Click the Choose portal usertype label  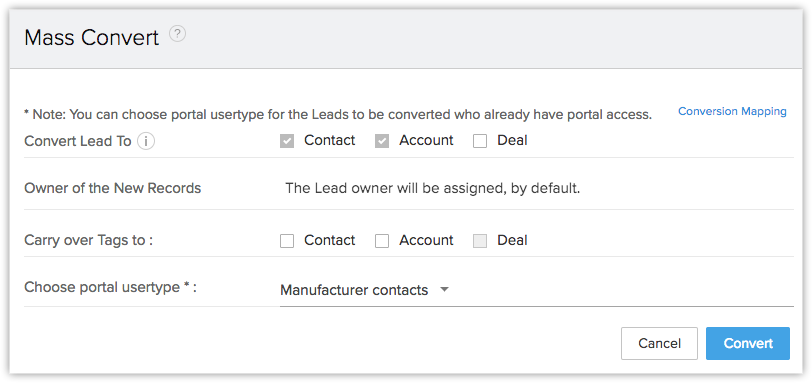(x=110, y=287)
